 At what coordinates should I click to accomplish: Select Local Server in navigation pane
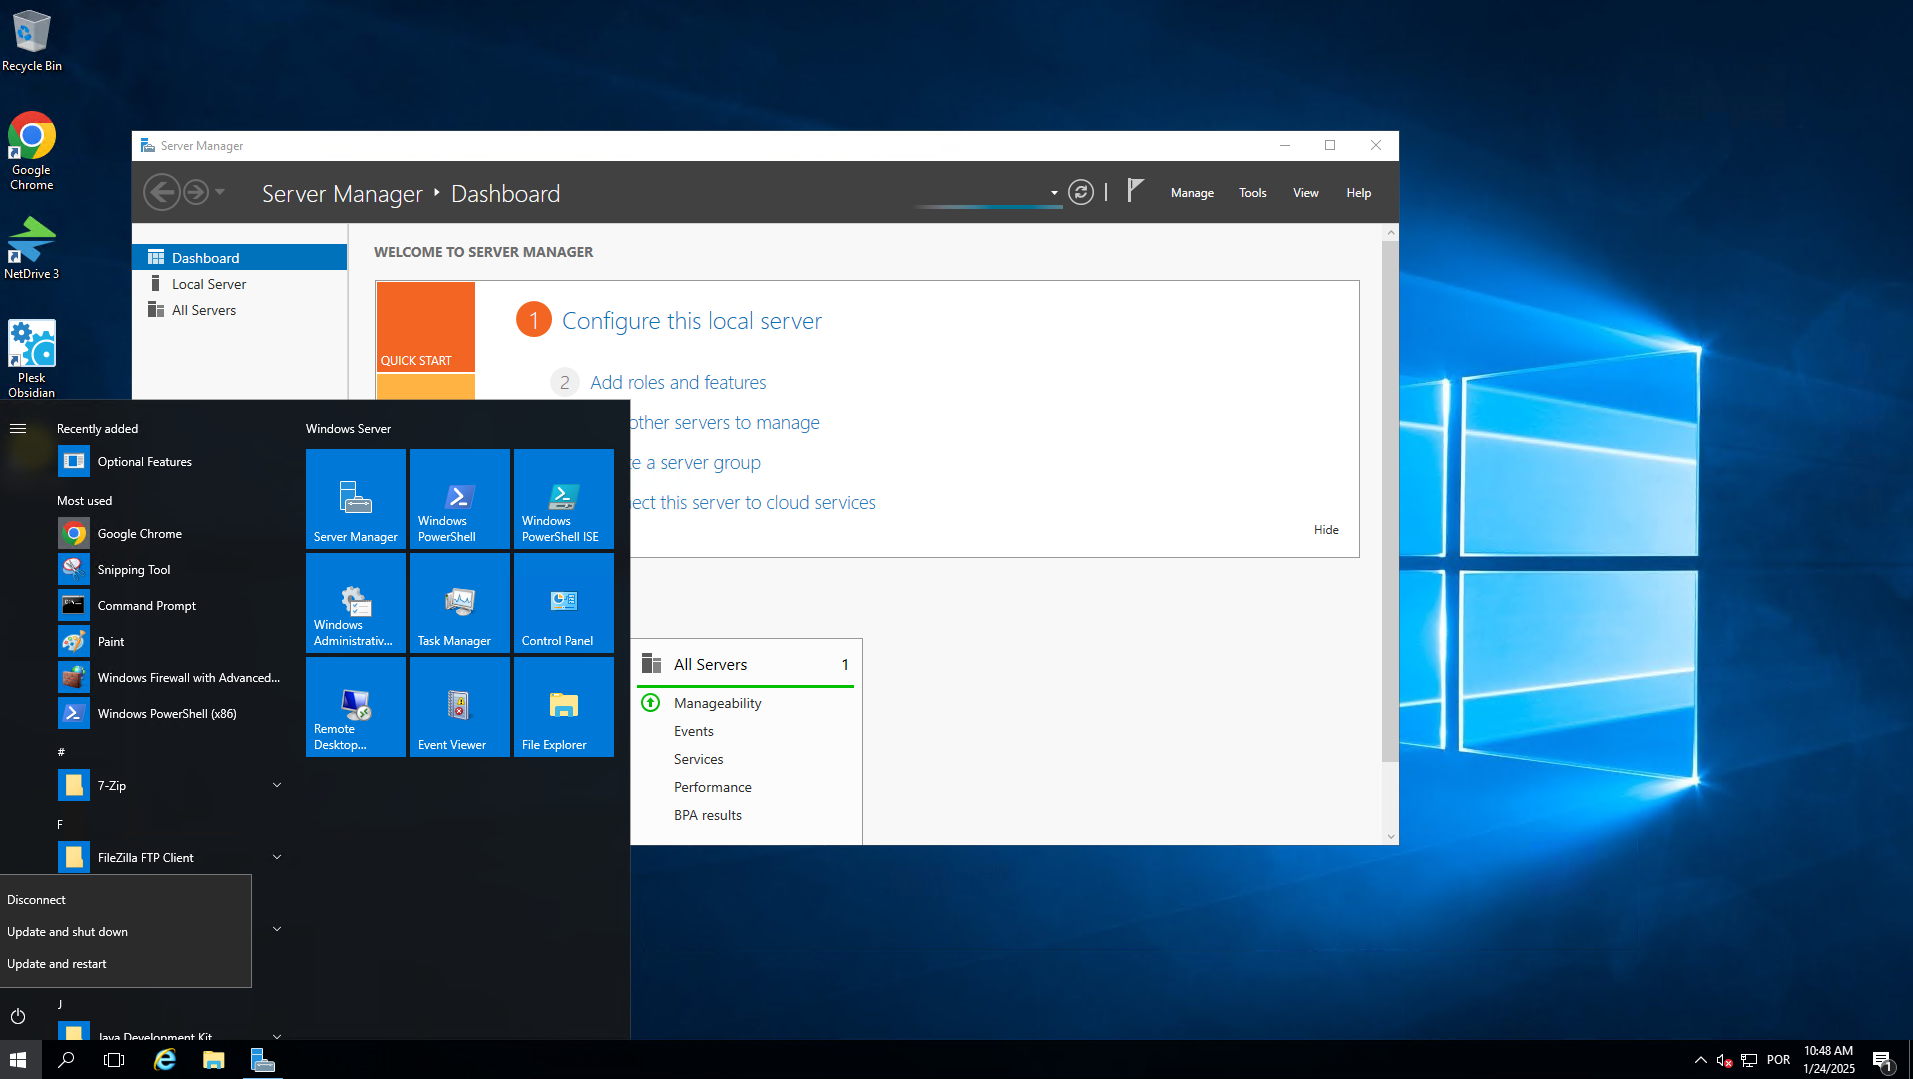[240, 284]
